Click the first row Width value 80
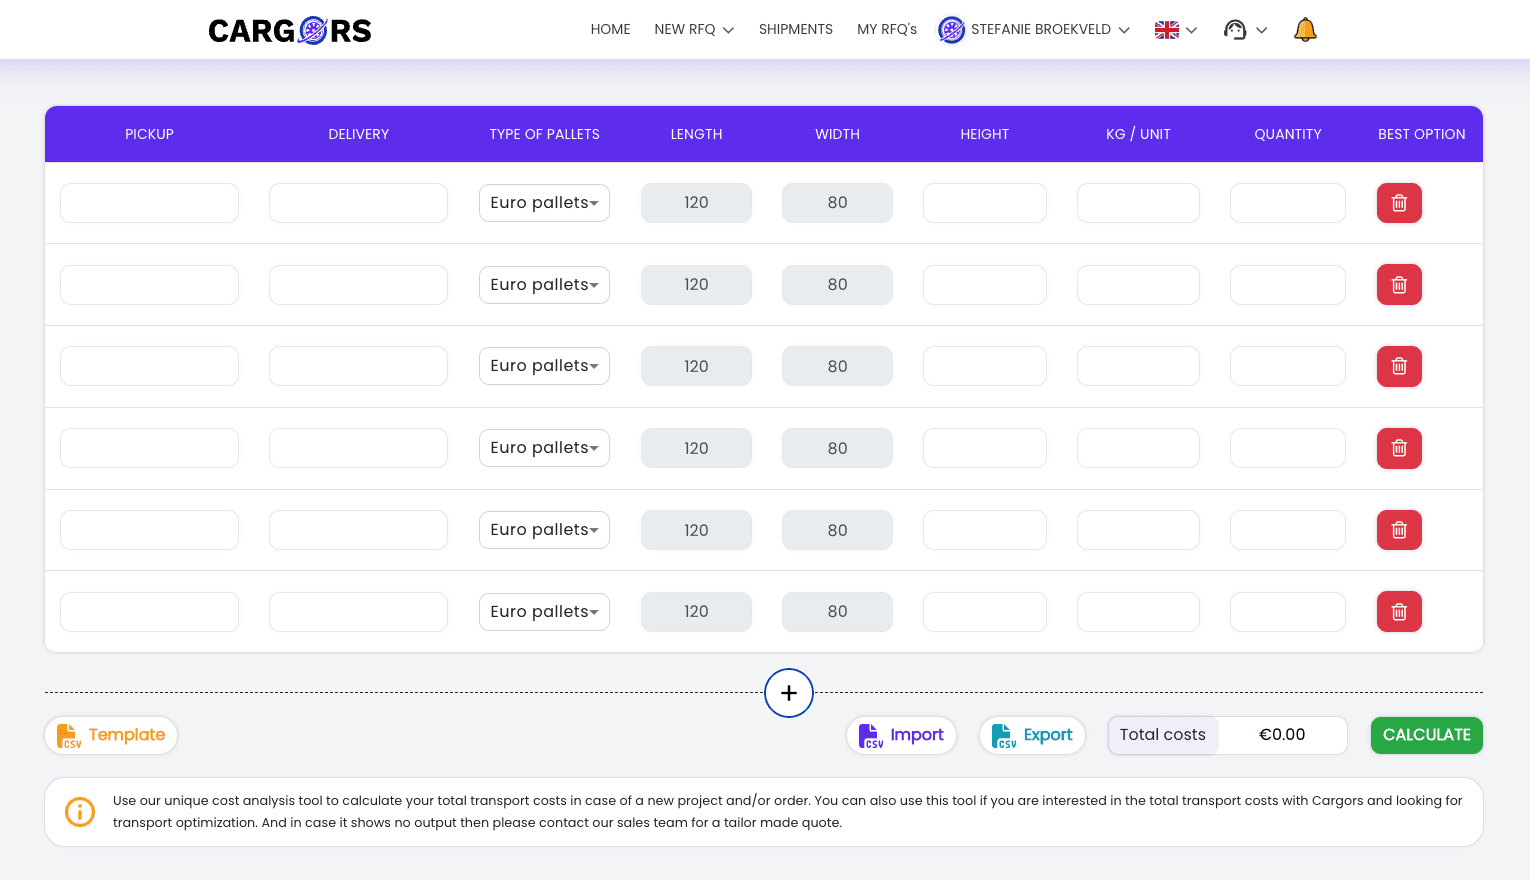This screenshot has width=1530, height=880. (x=837, y=203)
